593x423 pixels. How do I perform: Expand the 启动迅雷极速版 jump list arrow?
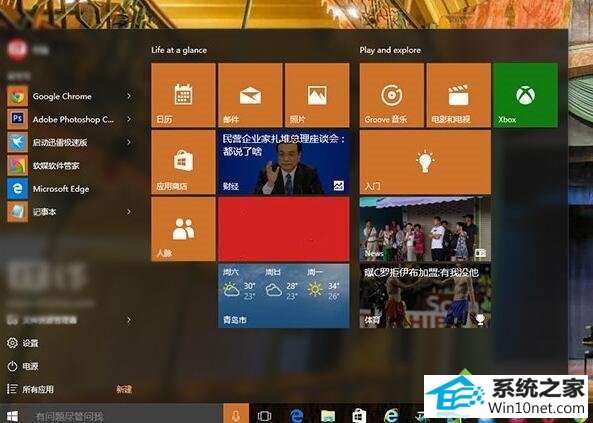click(x=129, y=142)
